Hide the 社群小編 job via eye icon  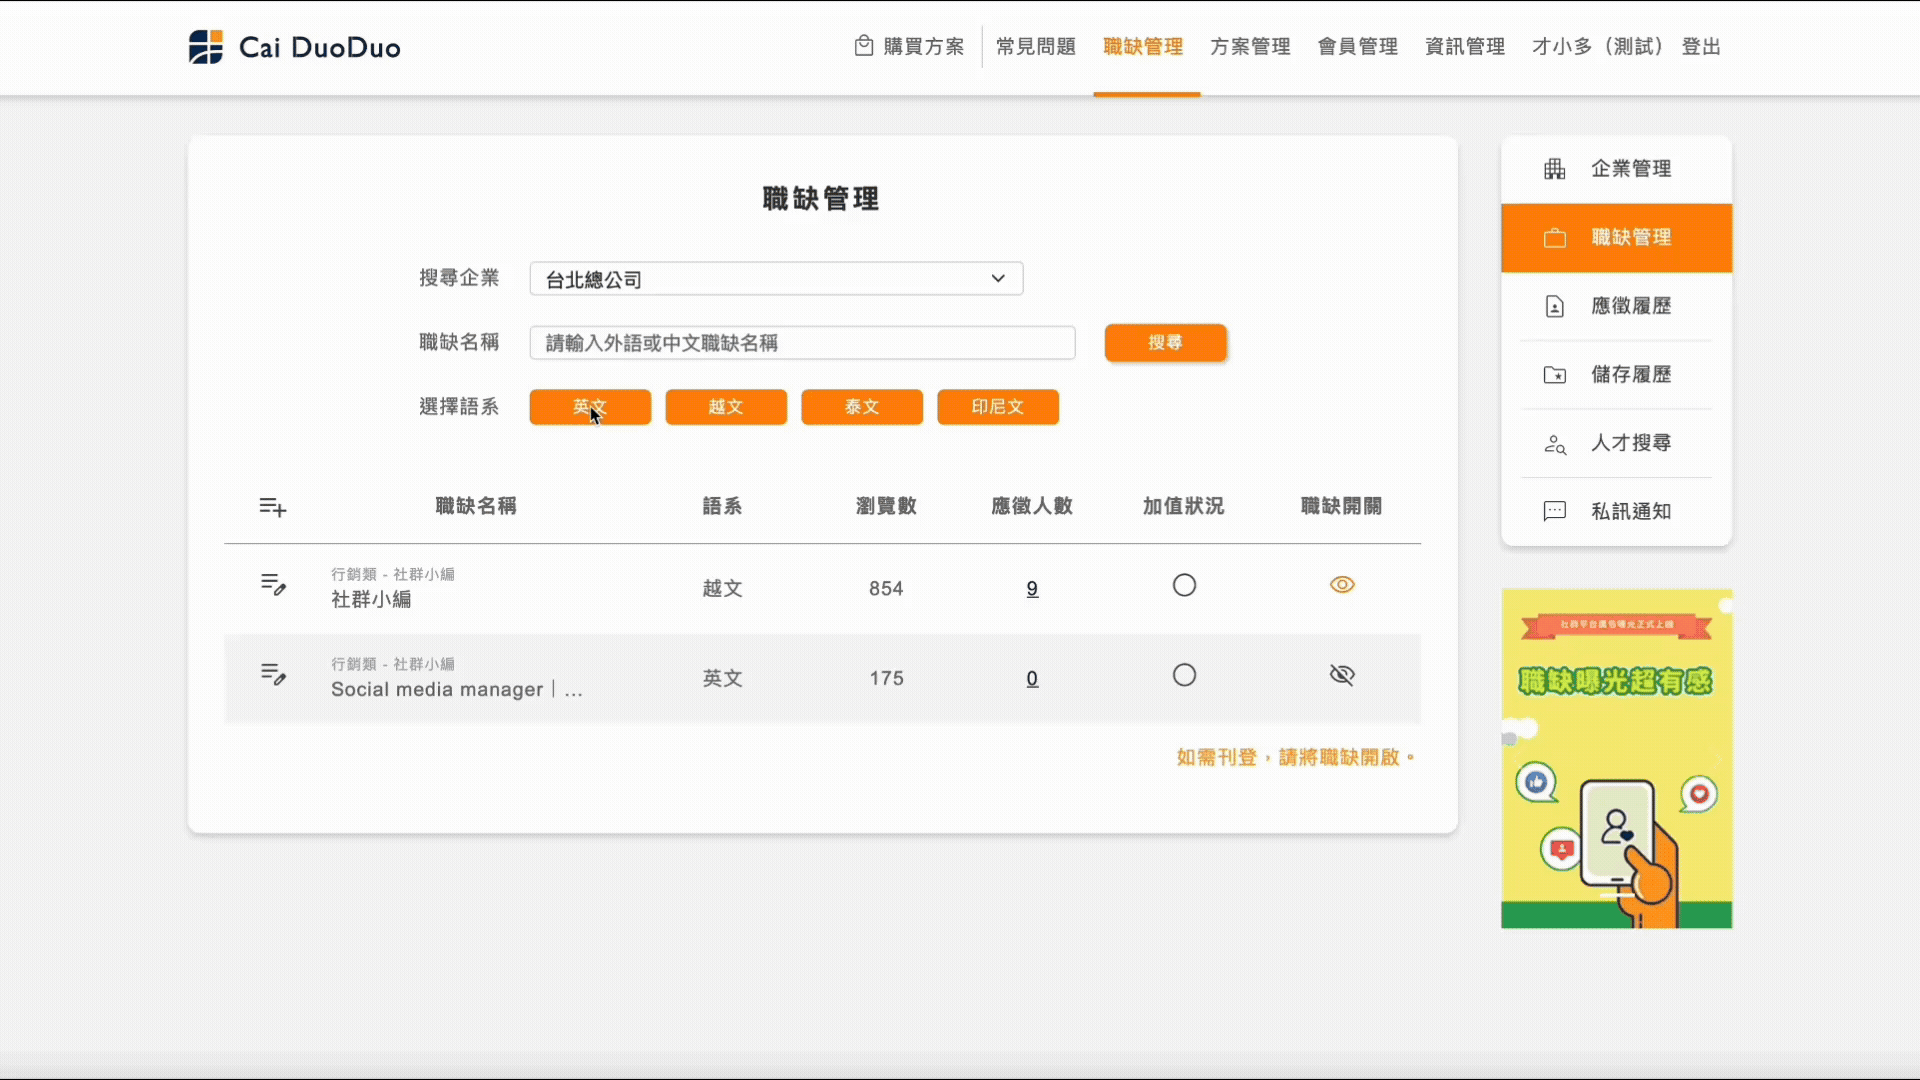[x=1341, y=585]
